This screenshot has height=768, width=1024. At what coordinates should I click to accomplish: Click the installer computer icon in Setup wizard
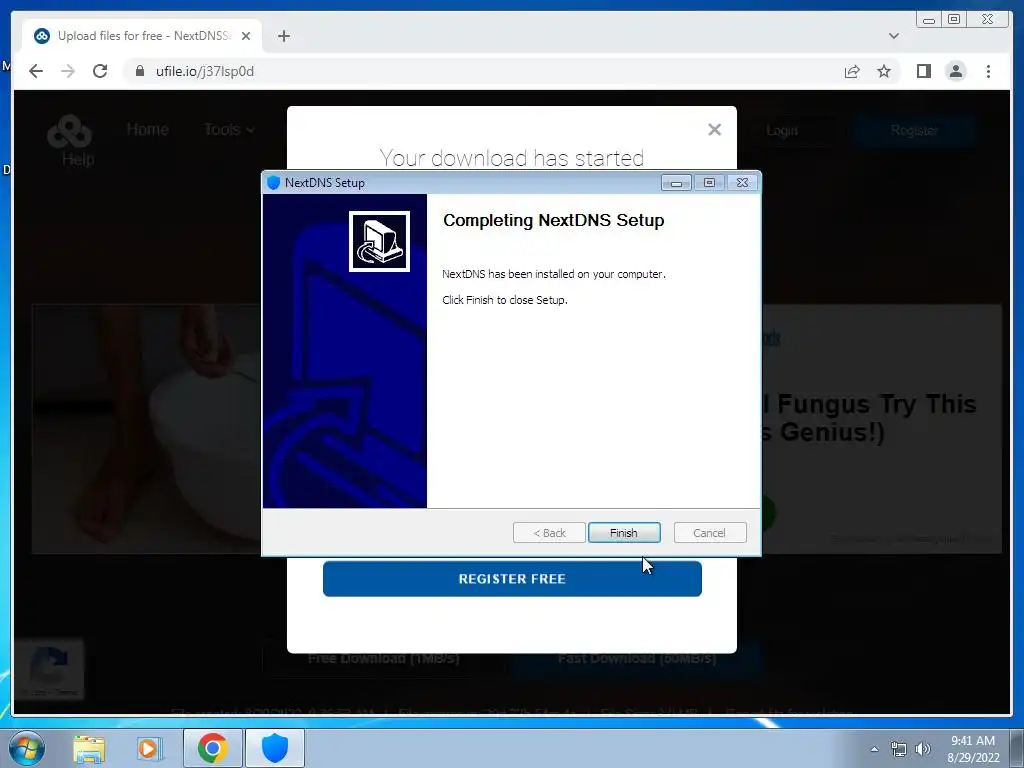(x=379, y=241)
